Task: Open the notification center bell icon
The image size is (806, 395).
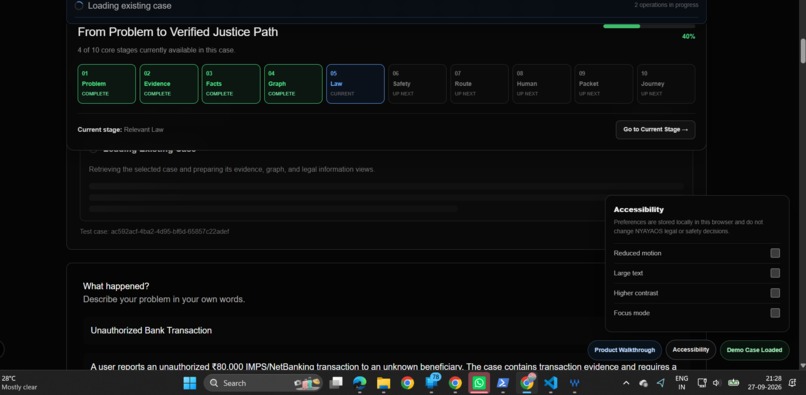Action: pos(792,383)
